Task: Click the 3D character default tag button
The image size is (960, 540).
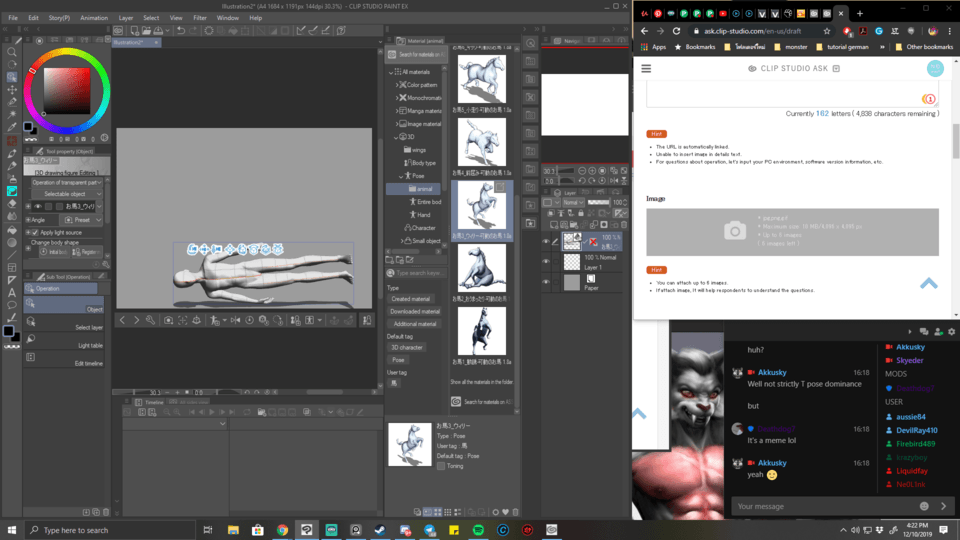Action: tap(407, 348)
